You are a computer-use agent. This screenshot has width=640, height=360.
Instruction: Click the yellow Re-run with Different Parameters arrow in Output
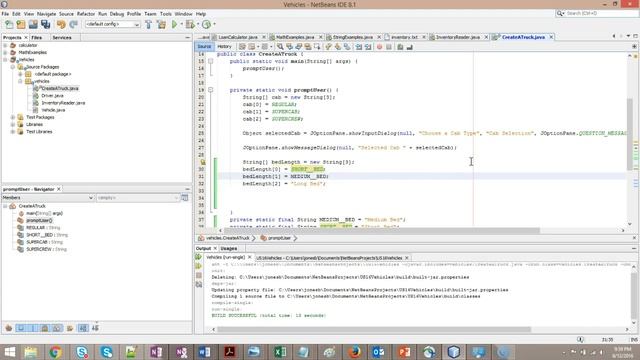(x=198, y=266)
